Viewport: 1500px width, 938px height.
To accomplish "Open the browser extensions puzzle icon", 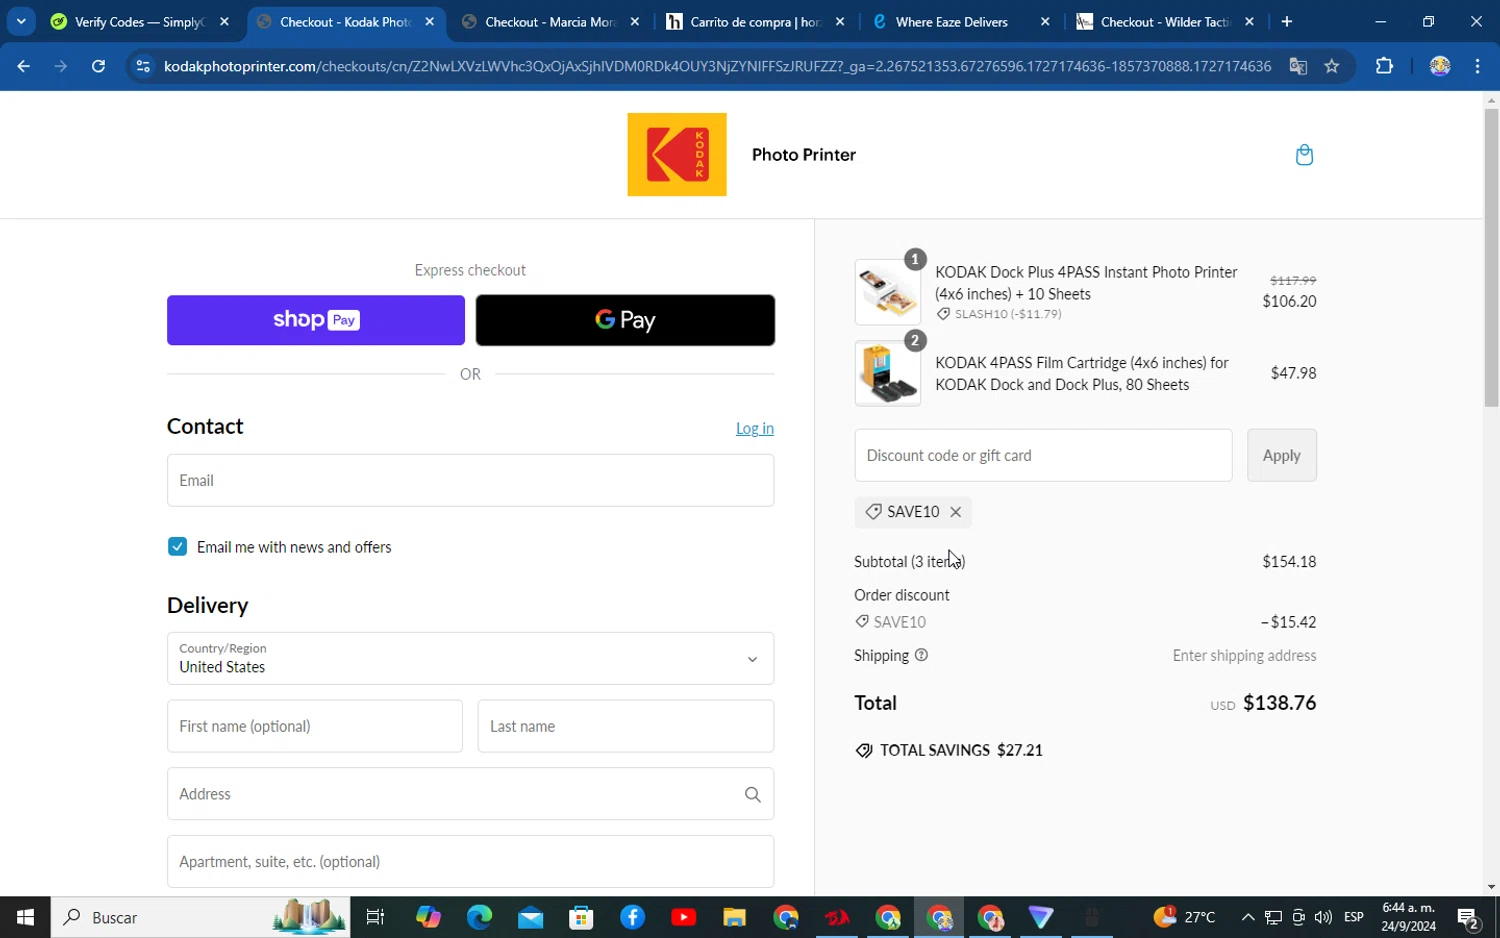I will 1384,66.
